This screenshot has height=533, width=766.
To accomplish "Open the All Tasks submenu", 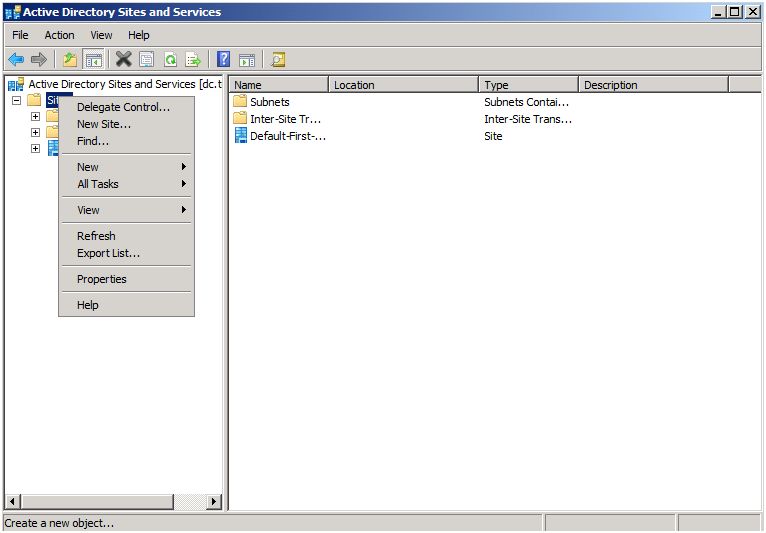I will pos(126,184).
